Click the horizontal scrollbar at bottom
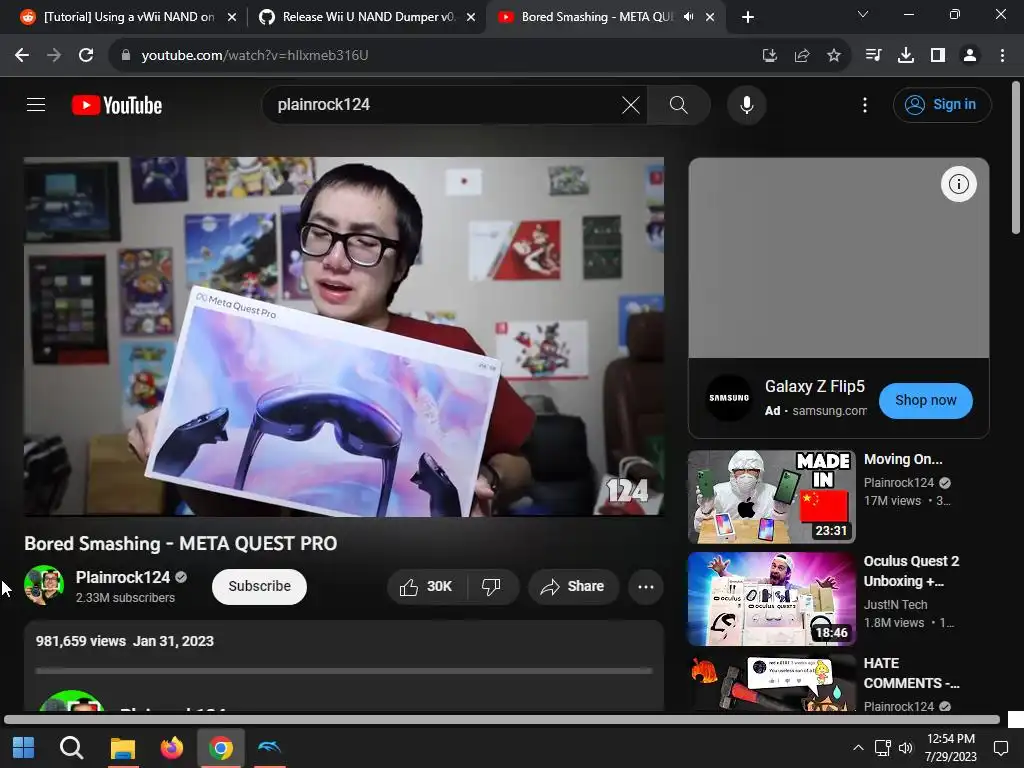The width and height of the screenshot is (1024, 768). 502,720
